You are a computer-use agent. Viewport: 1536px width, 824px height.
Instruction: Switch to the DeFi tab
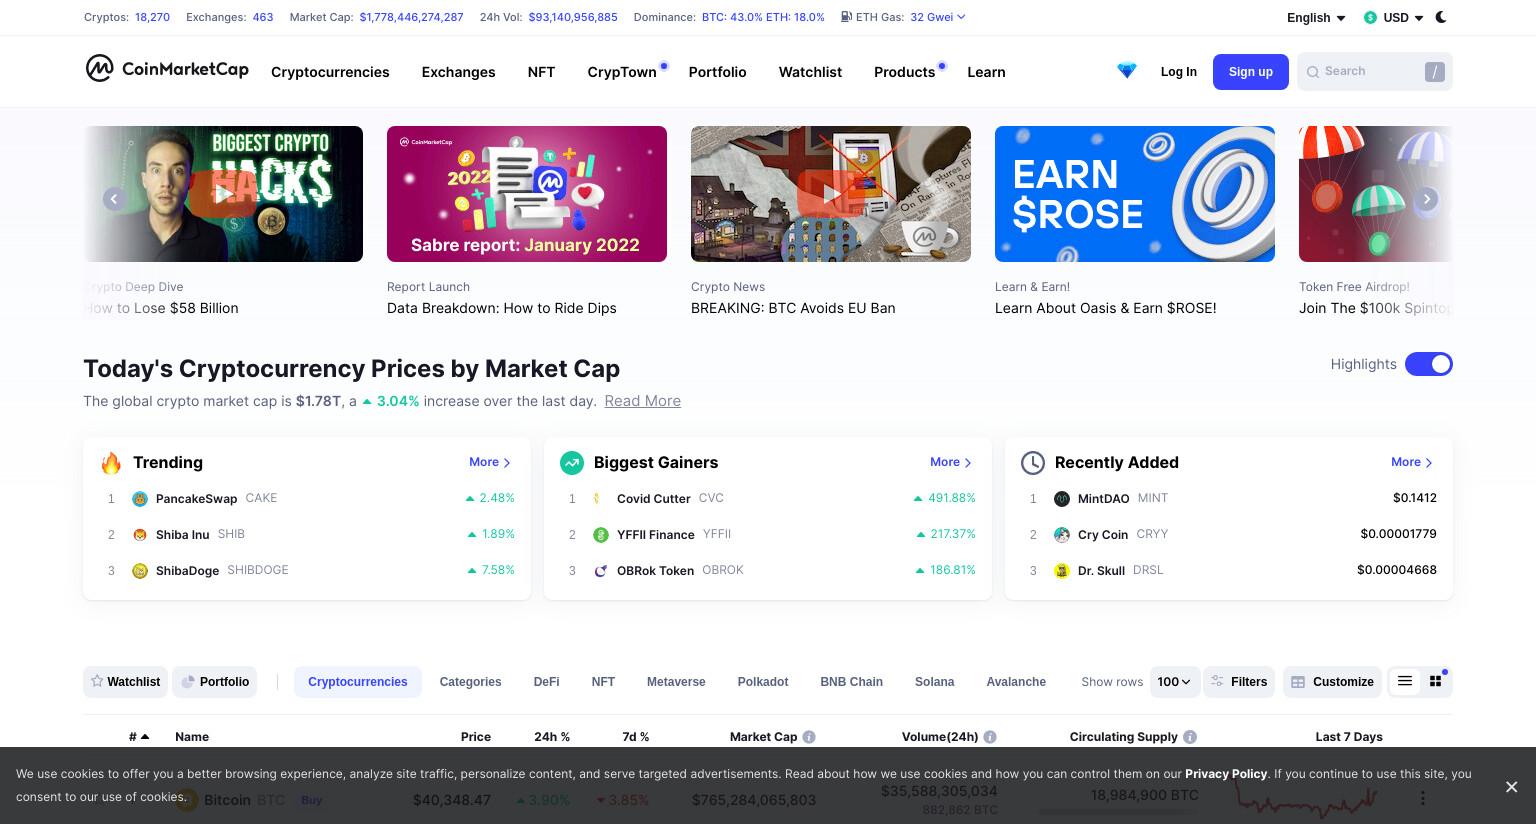pyautogui.click(x=546, y=682)
